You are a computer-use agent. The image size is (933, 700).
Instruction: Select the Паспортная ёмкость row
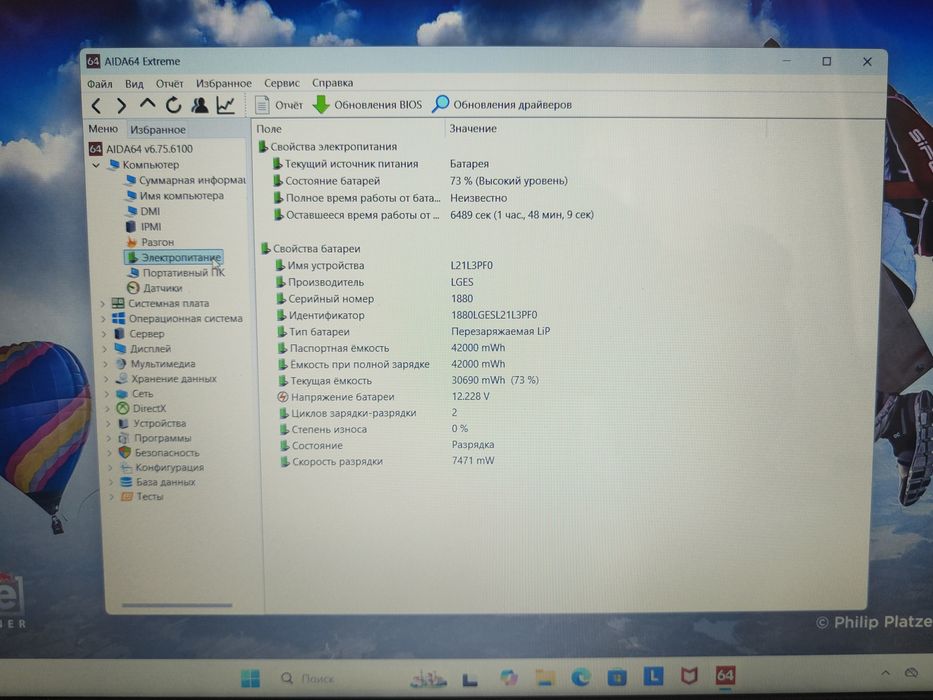click(392, 348)
